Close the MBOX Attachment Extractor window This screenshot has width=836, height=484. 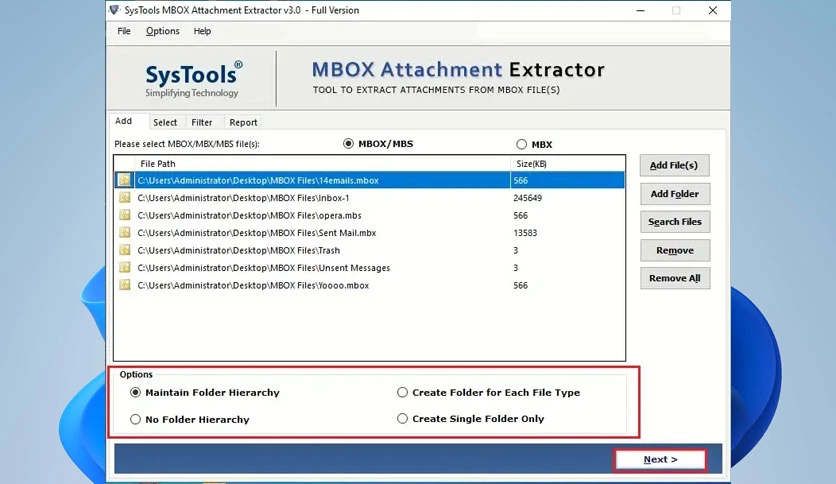pos(712,10)
